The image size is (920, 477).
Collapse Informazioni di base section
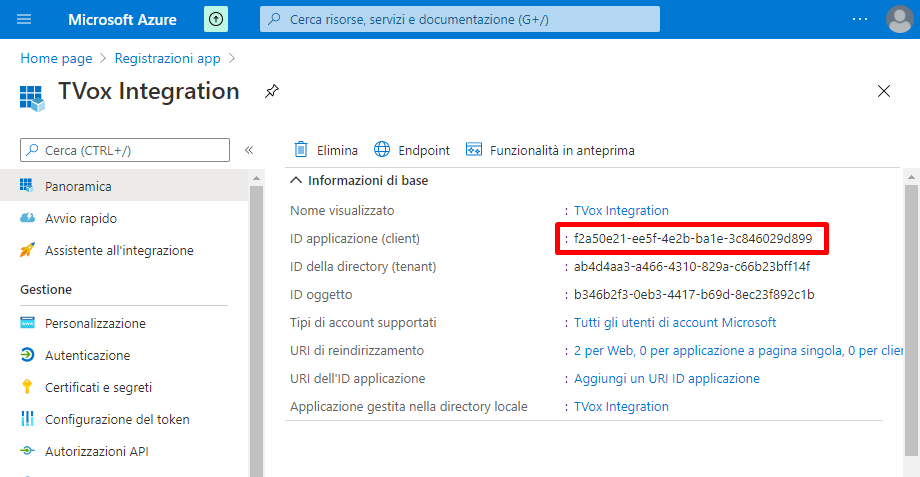[x=296, y=181]
